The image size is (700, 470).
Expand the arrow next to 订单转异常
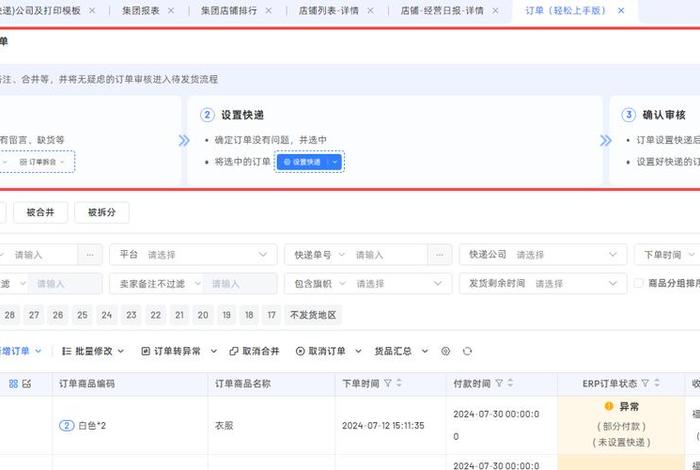point(214,351)
